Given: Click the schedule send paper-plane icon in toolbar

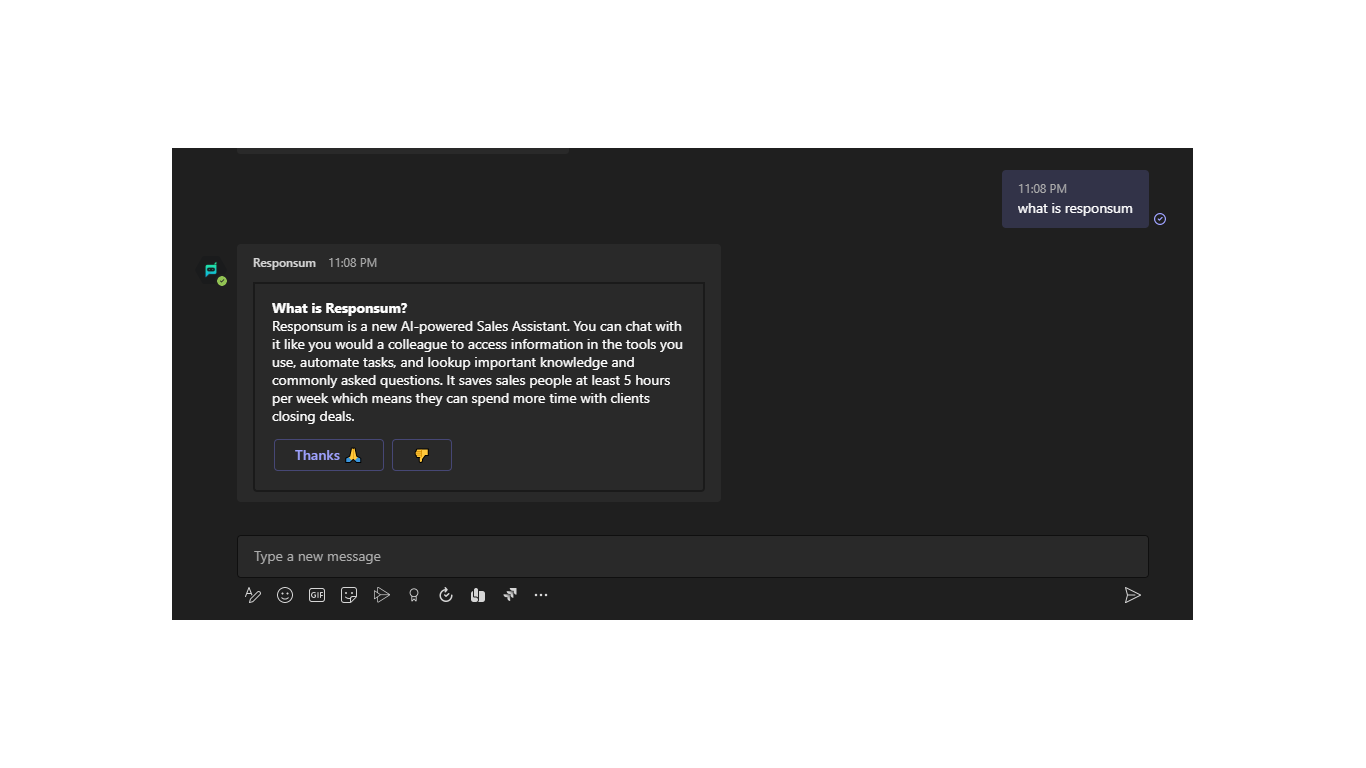Looking at the screenshot, I should click(x=381, y=595).
